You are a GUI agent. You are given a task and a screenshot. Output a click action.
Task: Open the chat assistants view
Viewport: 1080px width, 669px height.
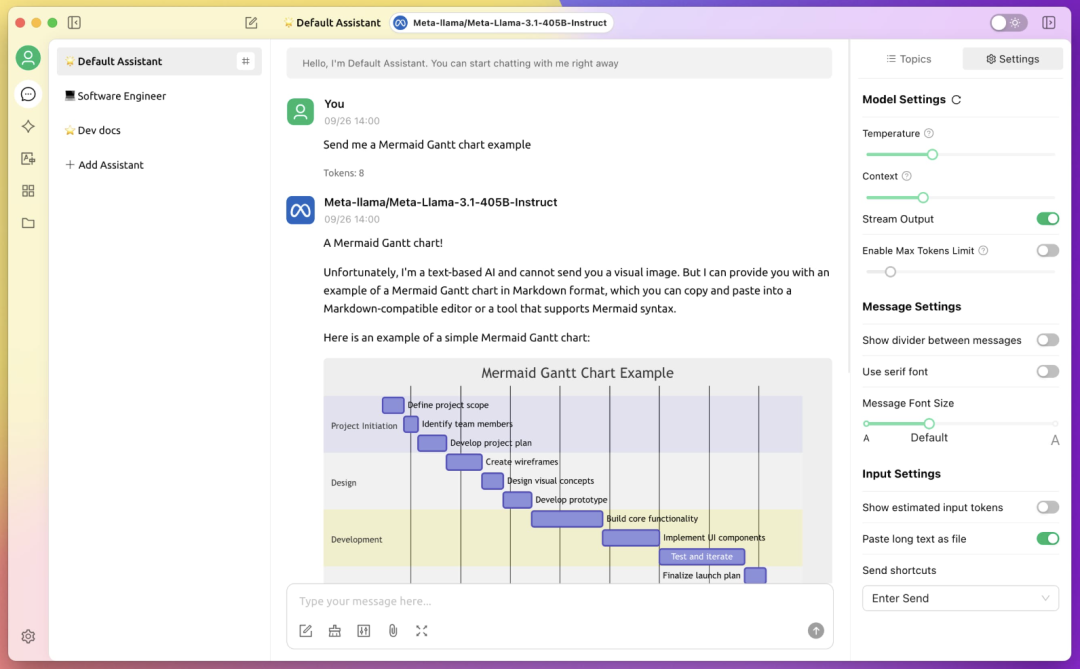tap(28, 94)
